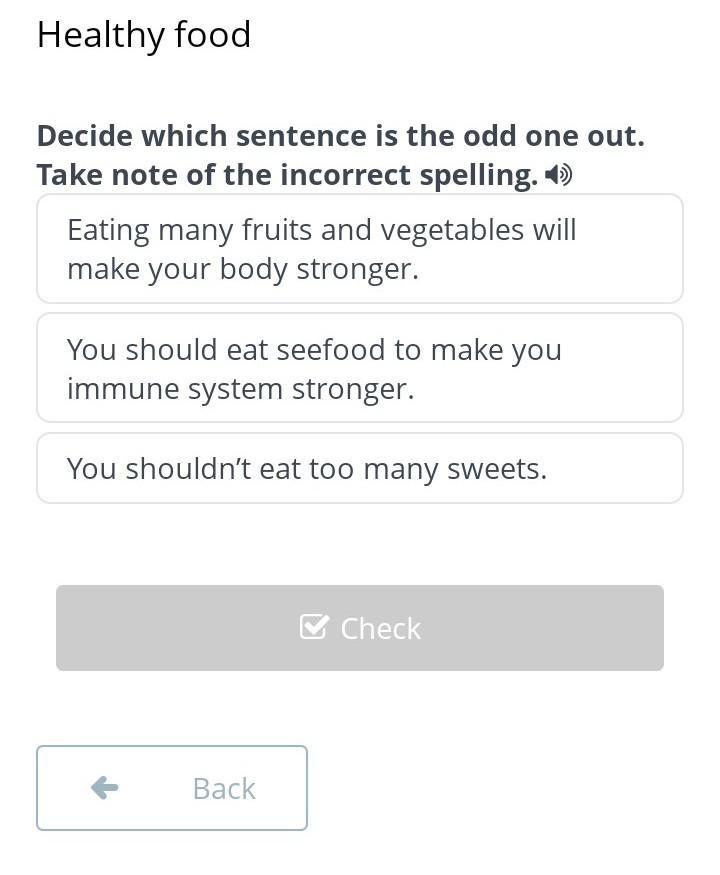Click 'immune system stronger' in second option
Viewport: 720px width, 875px height.
pyautogui.click(x=240, y=389)
